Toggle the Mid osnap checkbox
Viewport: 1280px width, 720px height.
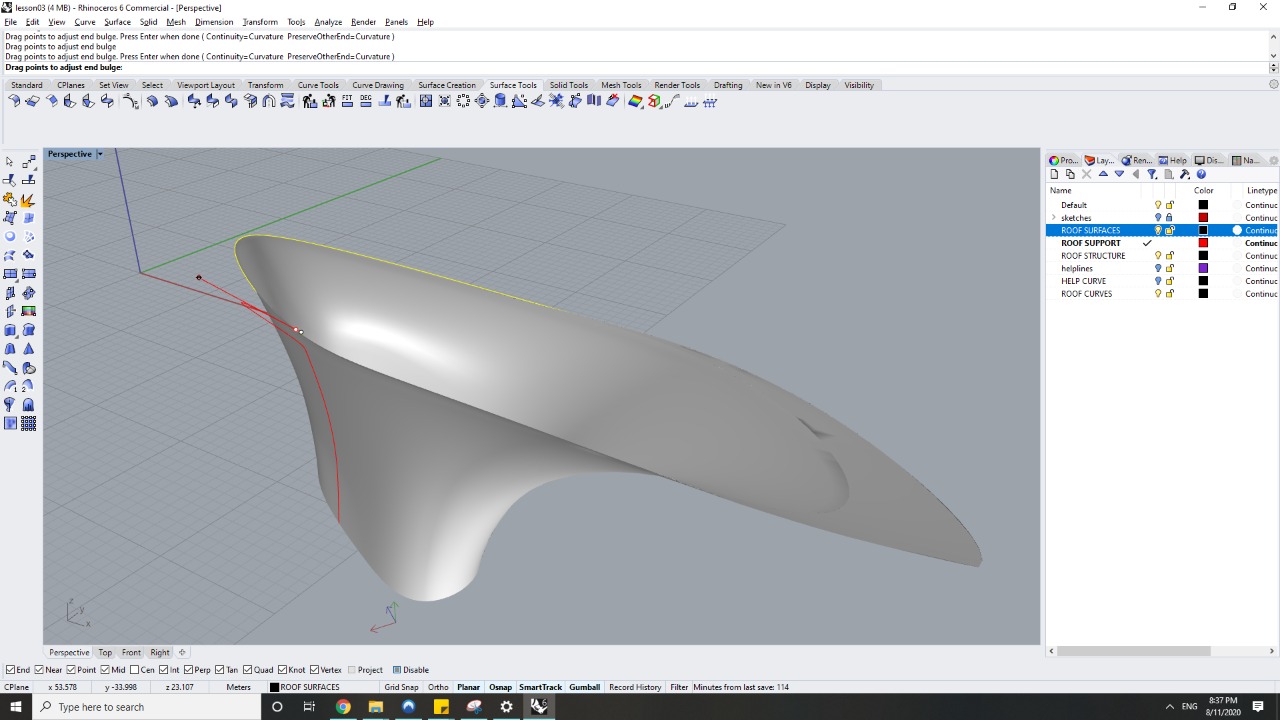tap(106, 670)
